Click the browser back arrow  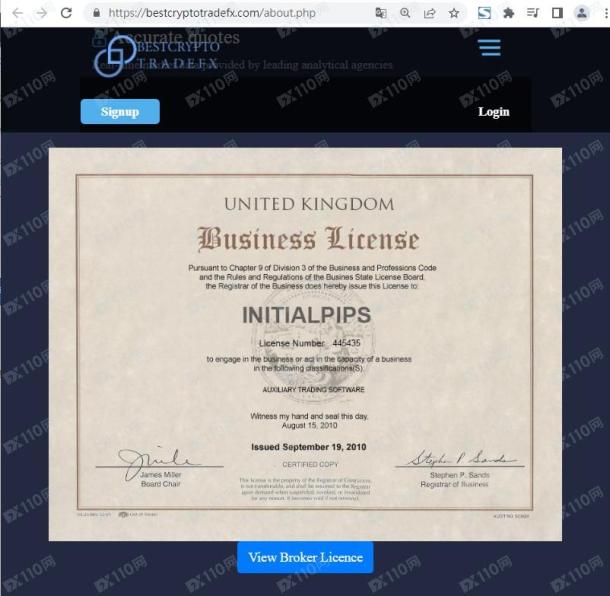point(18,13)
